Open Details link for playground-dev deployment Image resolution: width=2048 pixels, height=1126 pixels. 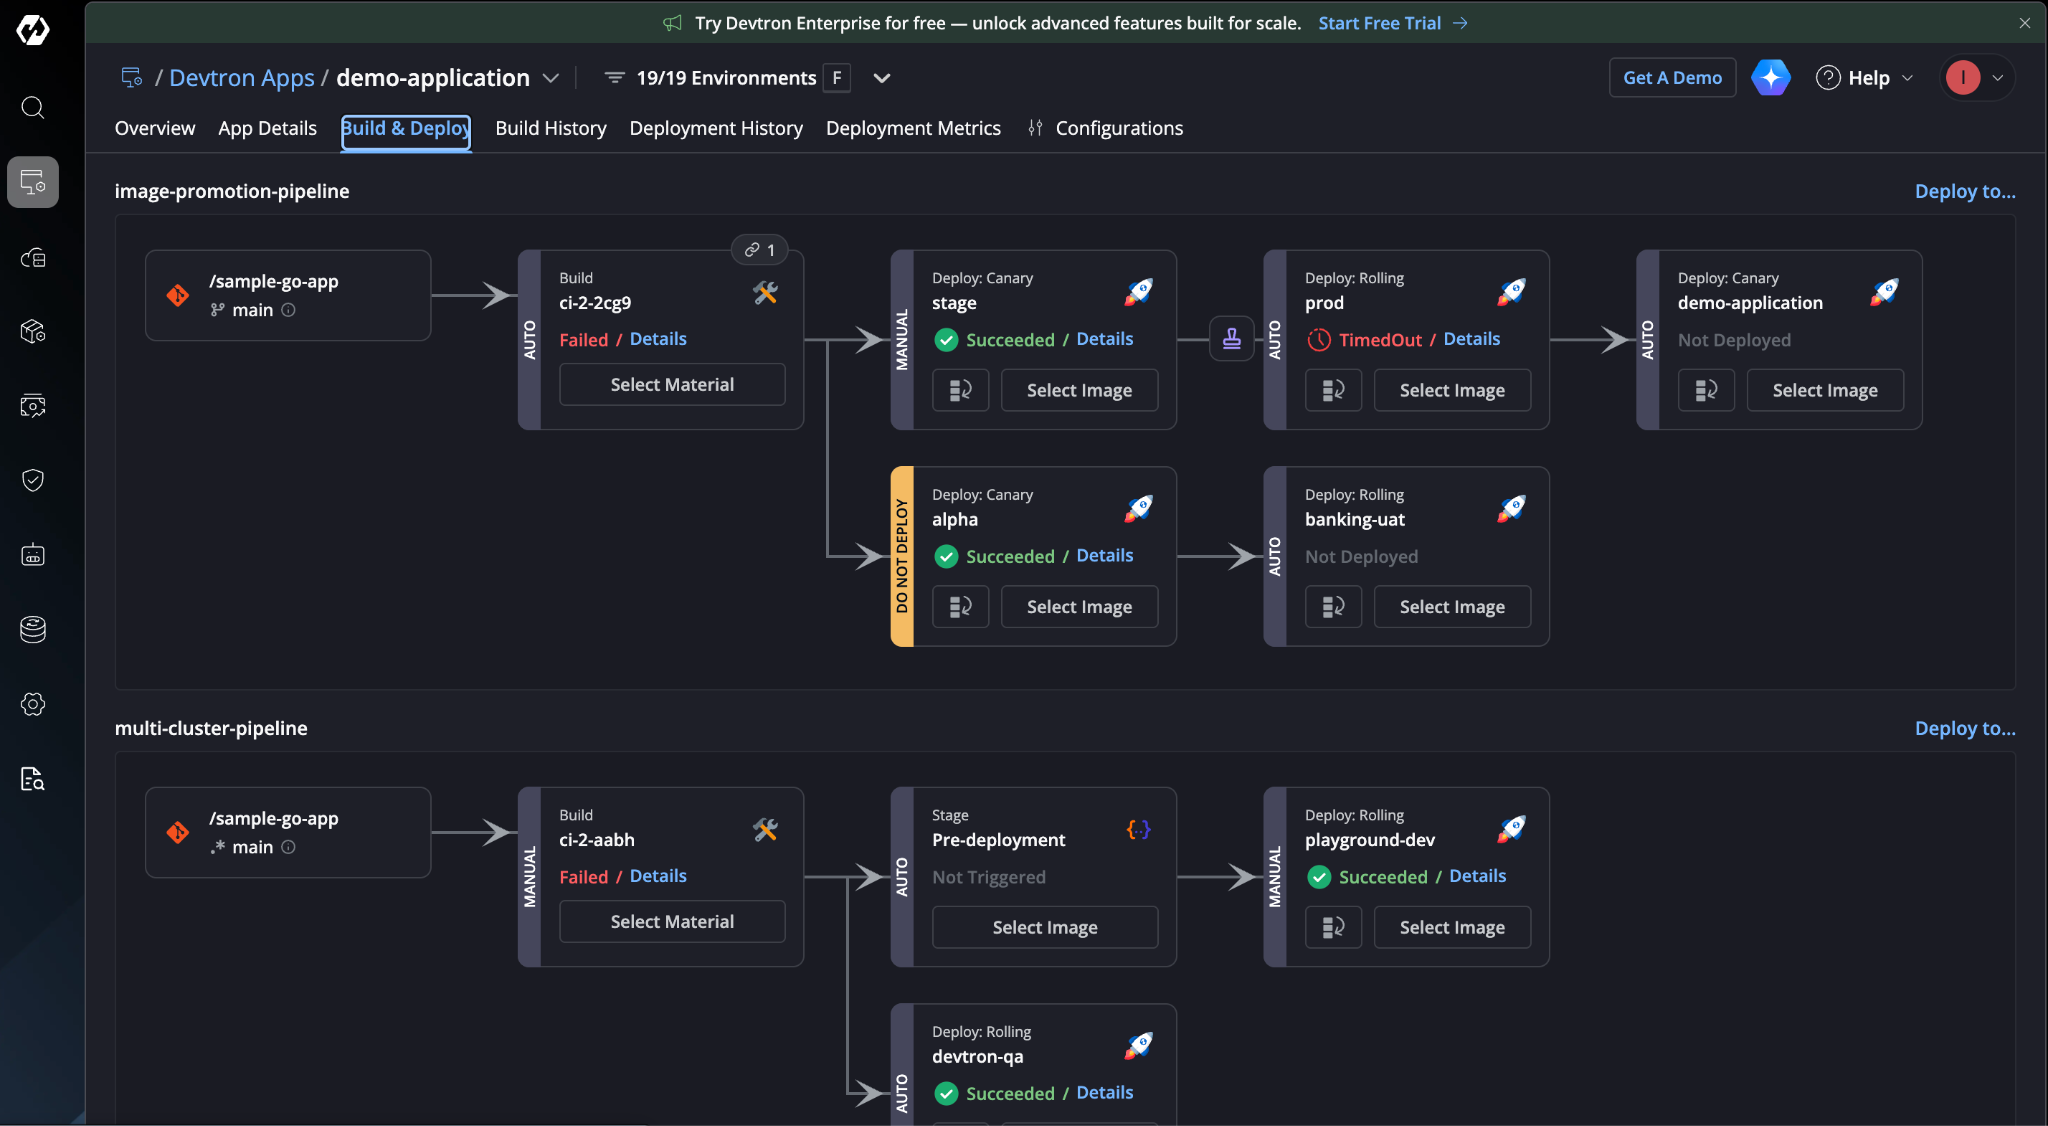(x=1478, y=876)
